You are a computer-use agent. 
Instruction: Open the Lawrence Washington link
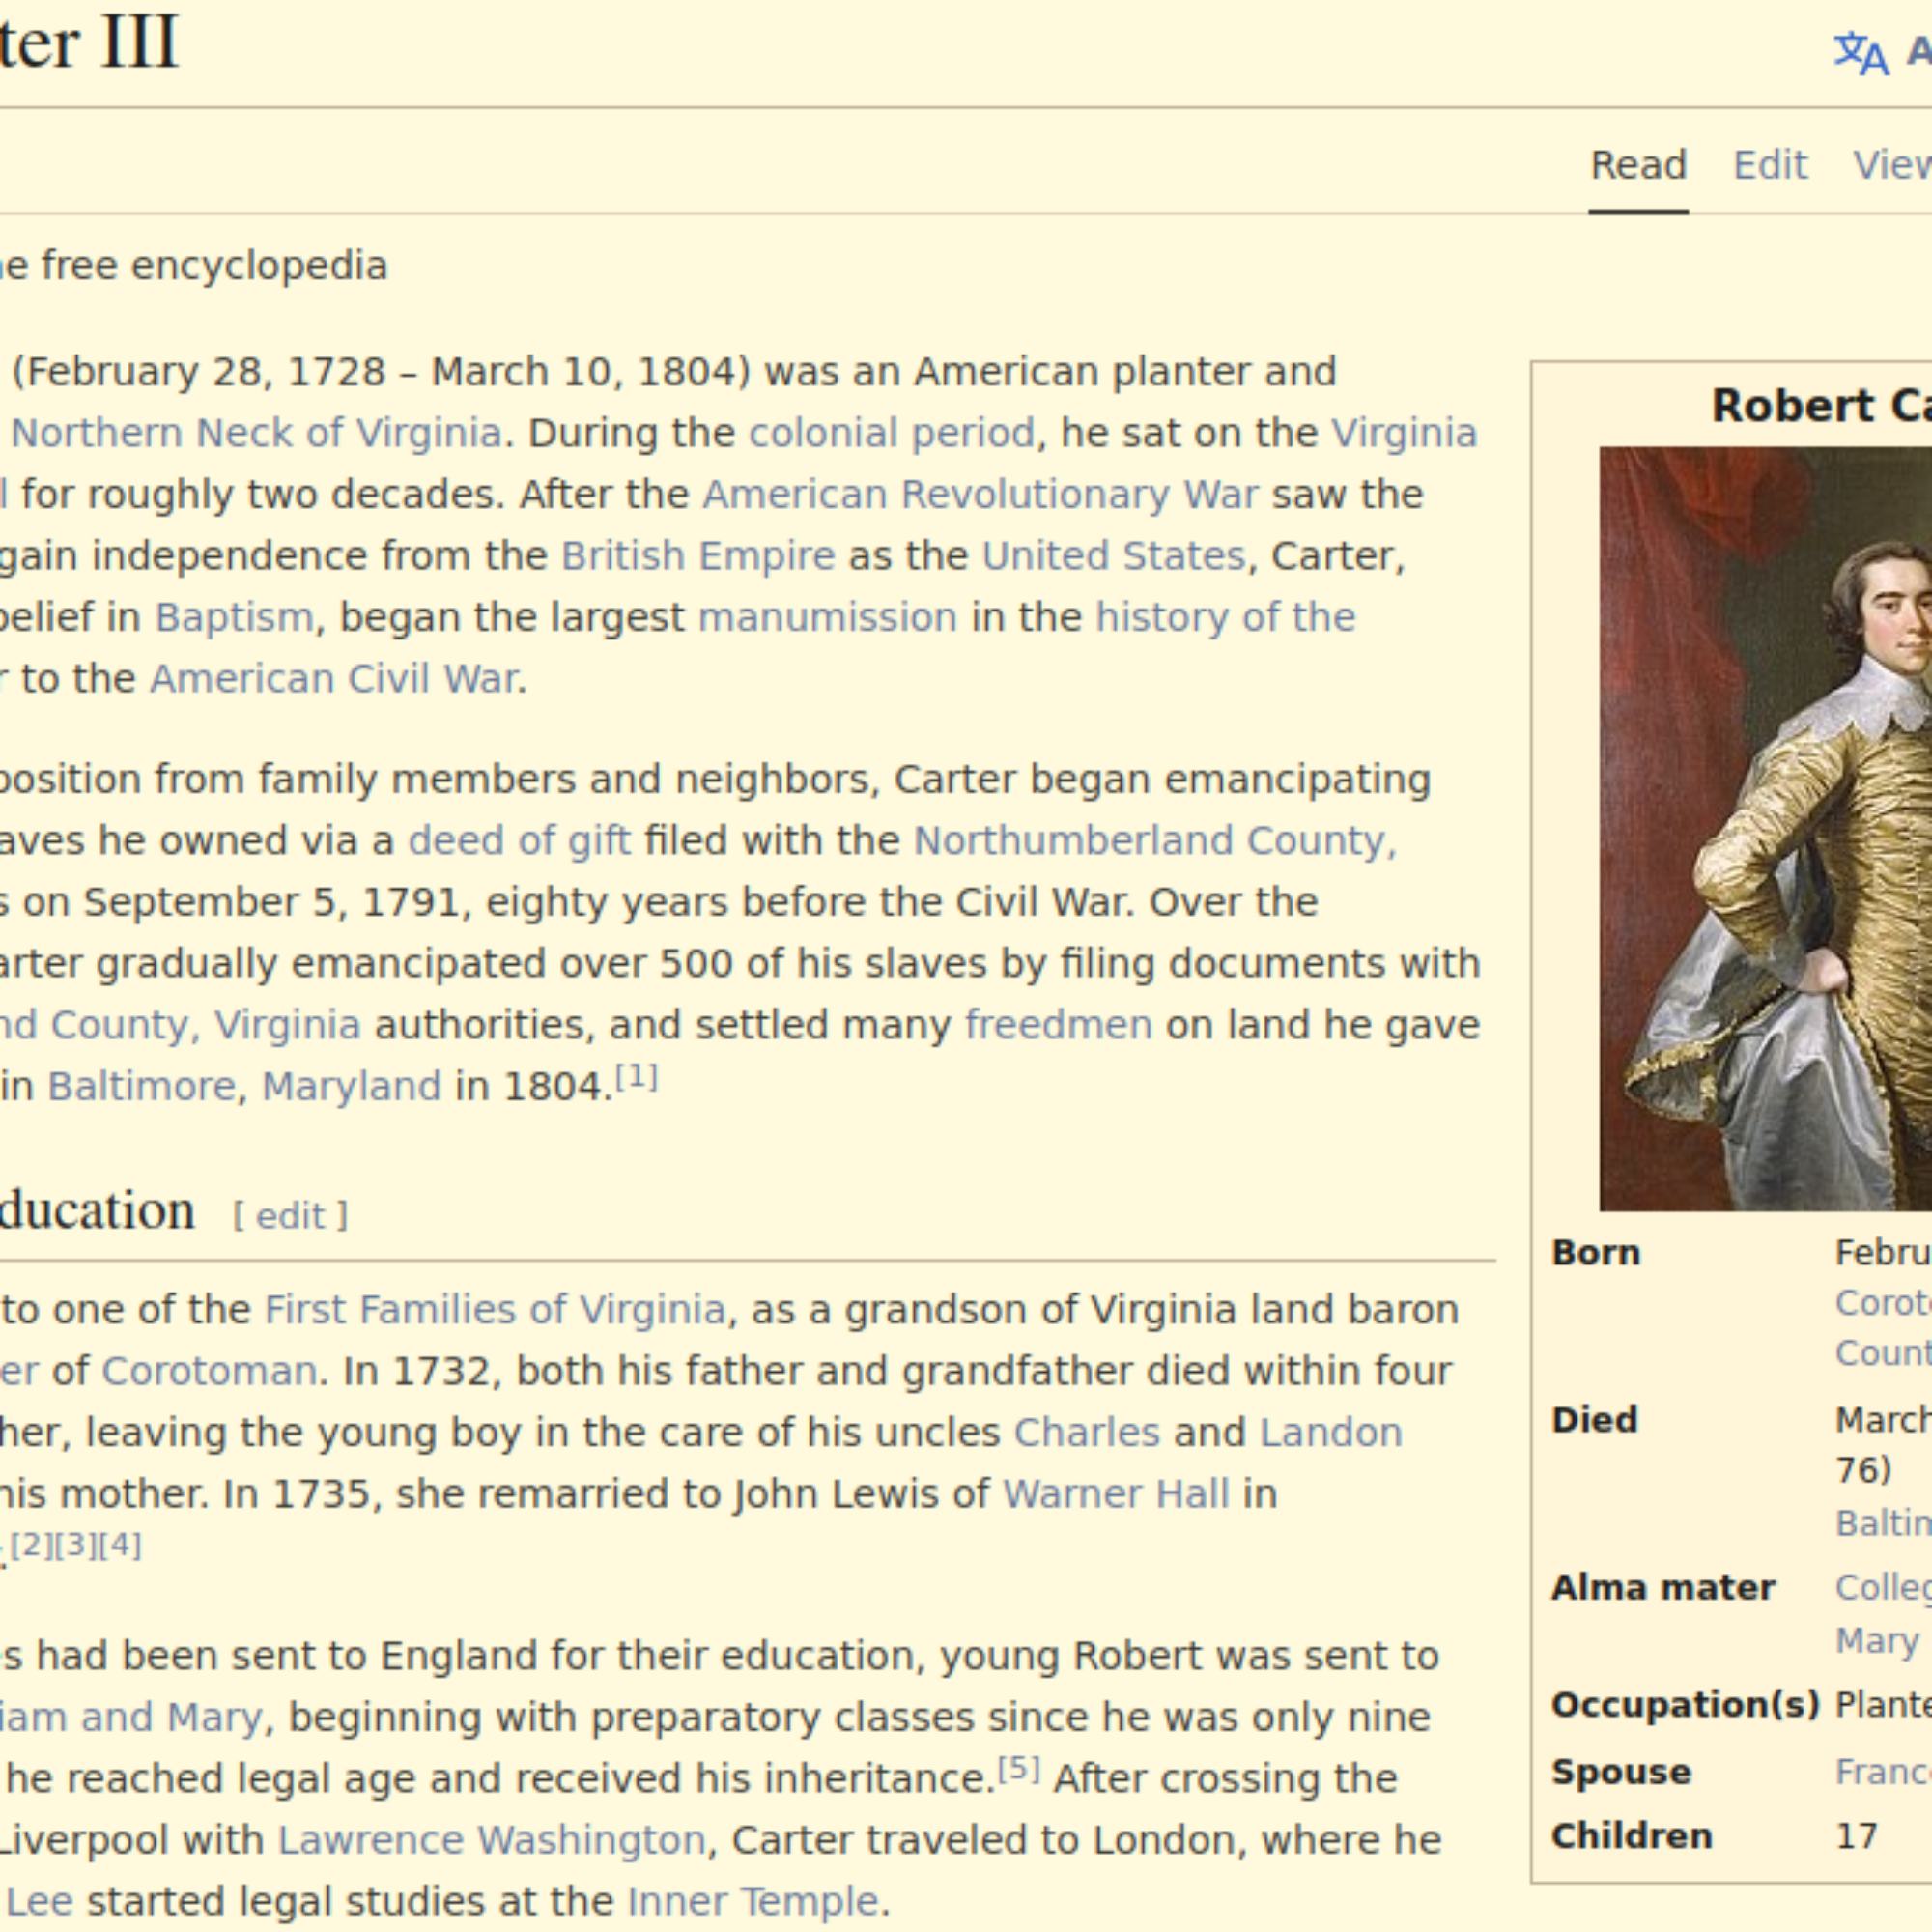492,1840
